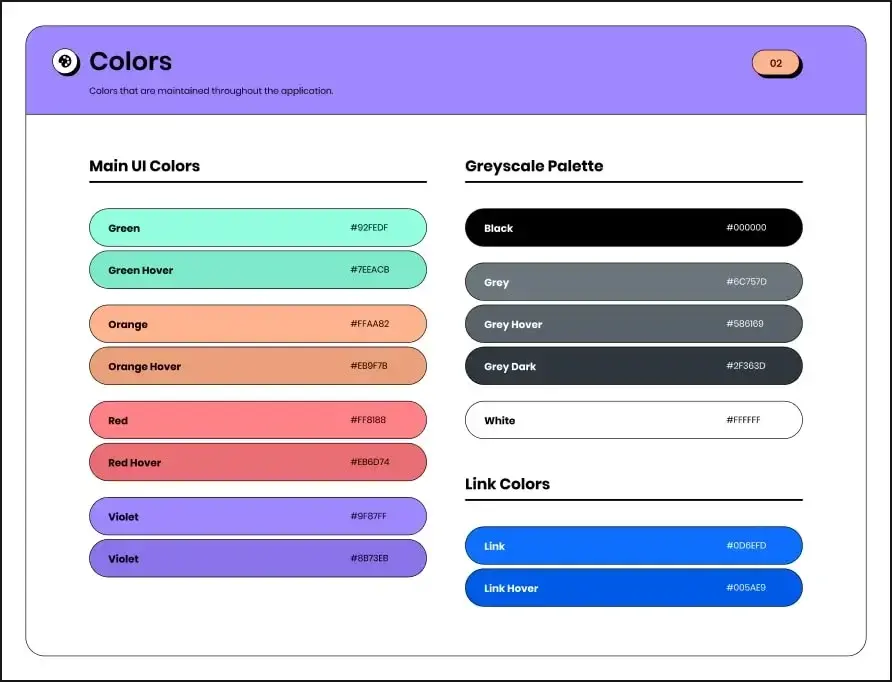Click the blue Link swatch

pyautogui.click(x=633, y=546)
